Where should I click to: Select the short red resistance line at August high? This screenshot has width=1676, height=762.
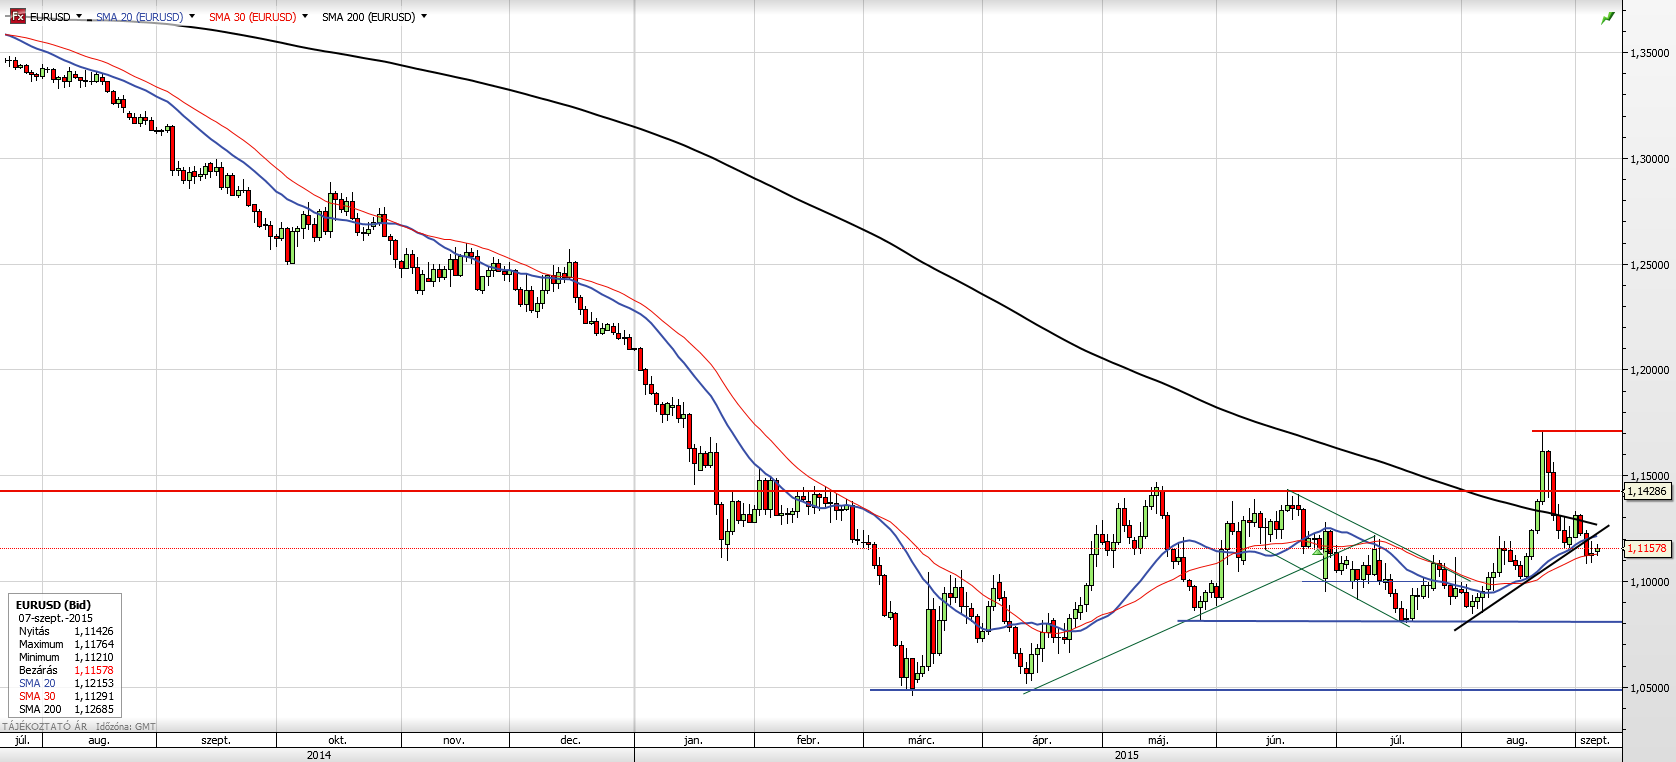pyautogui.click(x=1577, y=431)
